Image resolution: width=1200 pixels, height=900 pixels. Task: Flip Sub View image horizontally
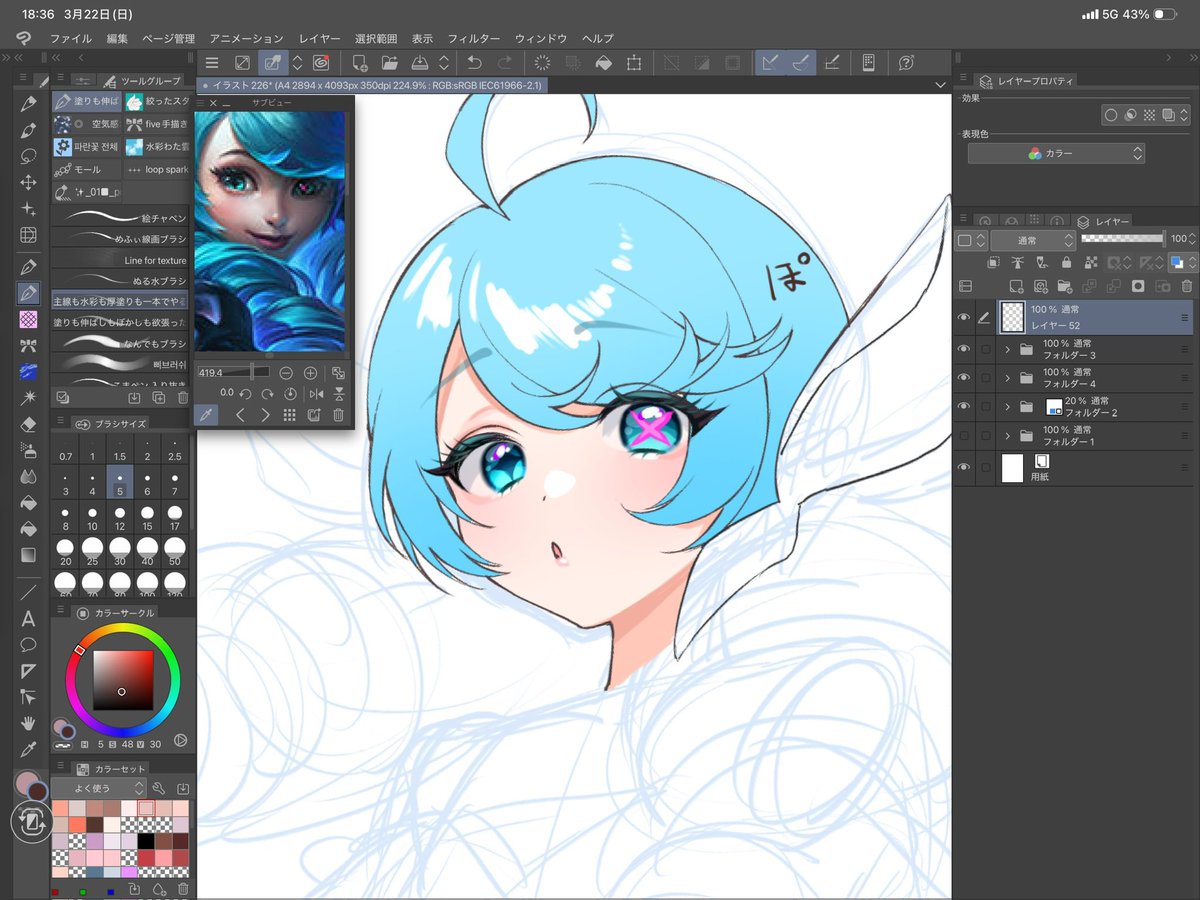tap(316, 393)
